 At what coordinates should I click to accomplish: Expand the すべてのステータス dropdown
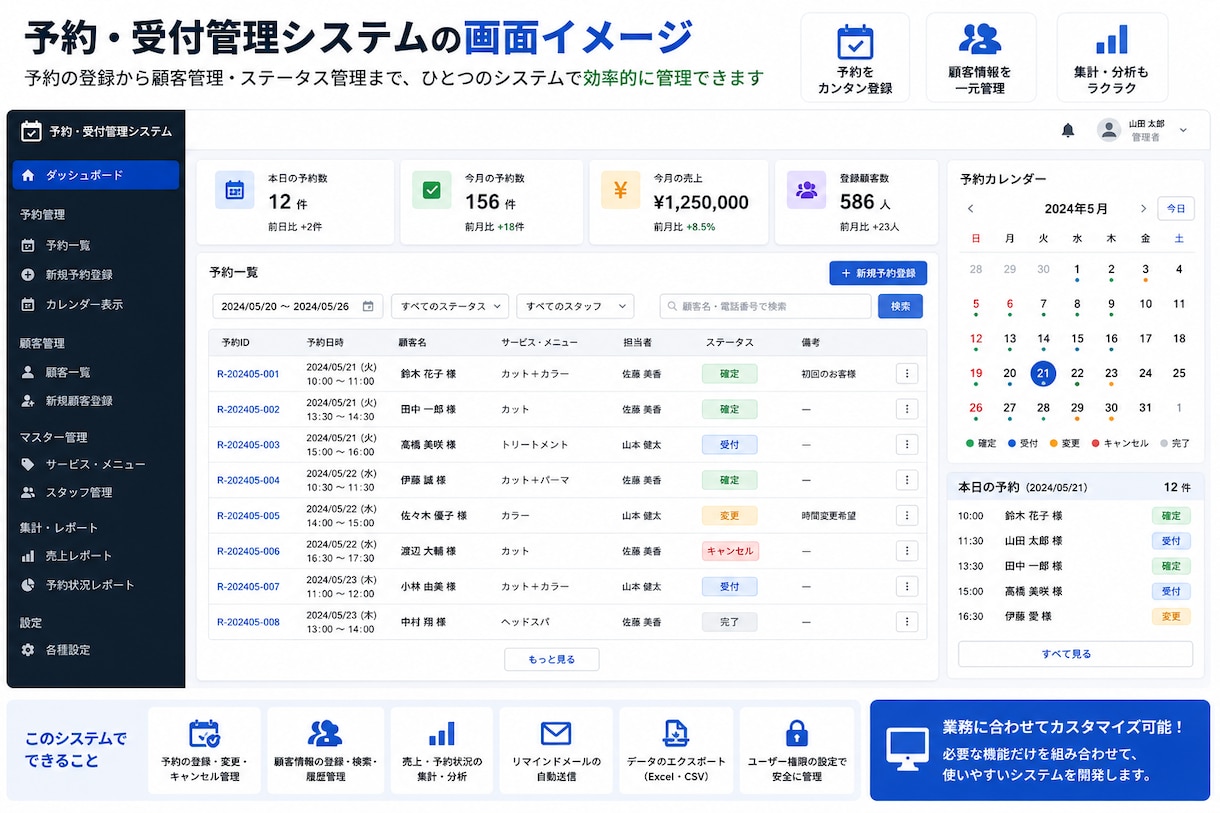[x=450, y=306]
